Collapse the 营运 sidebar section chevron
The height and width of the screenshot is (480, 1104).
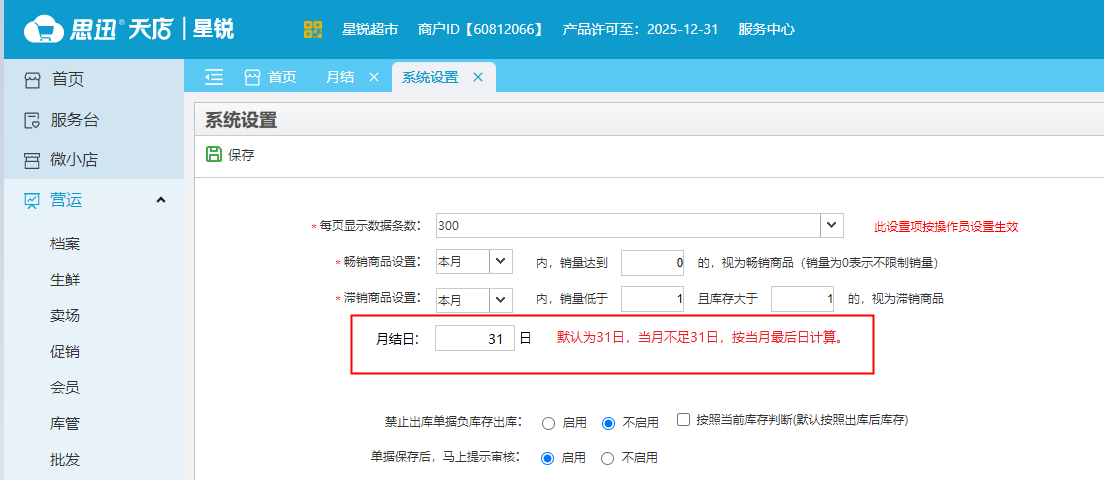pyautogui.click(x=161, y=201)
